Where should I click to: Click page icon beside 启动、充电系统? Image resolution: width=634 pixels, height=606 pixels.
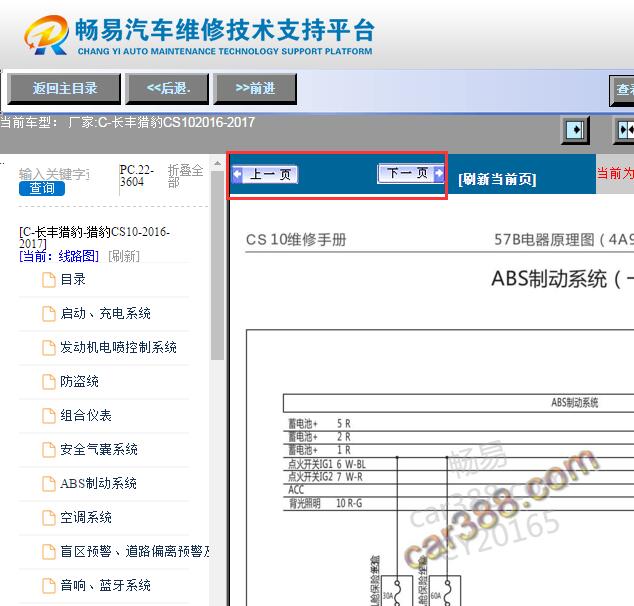(x=49, y=314)
